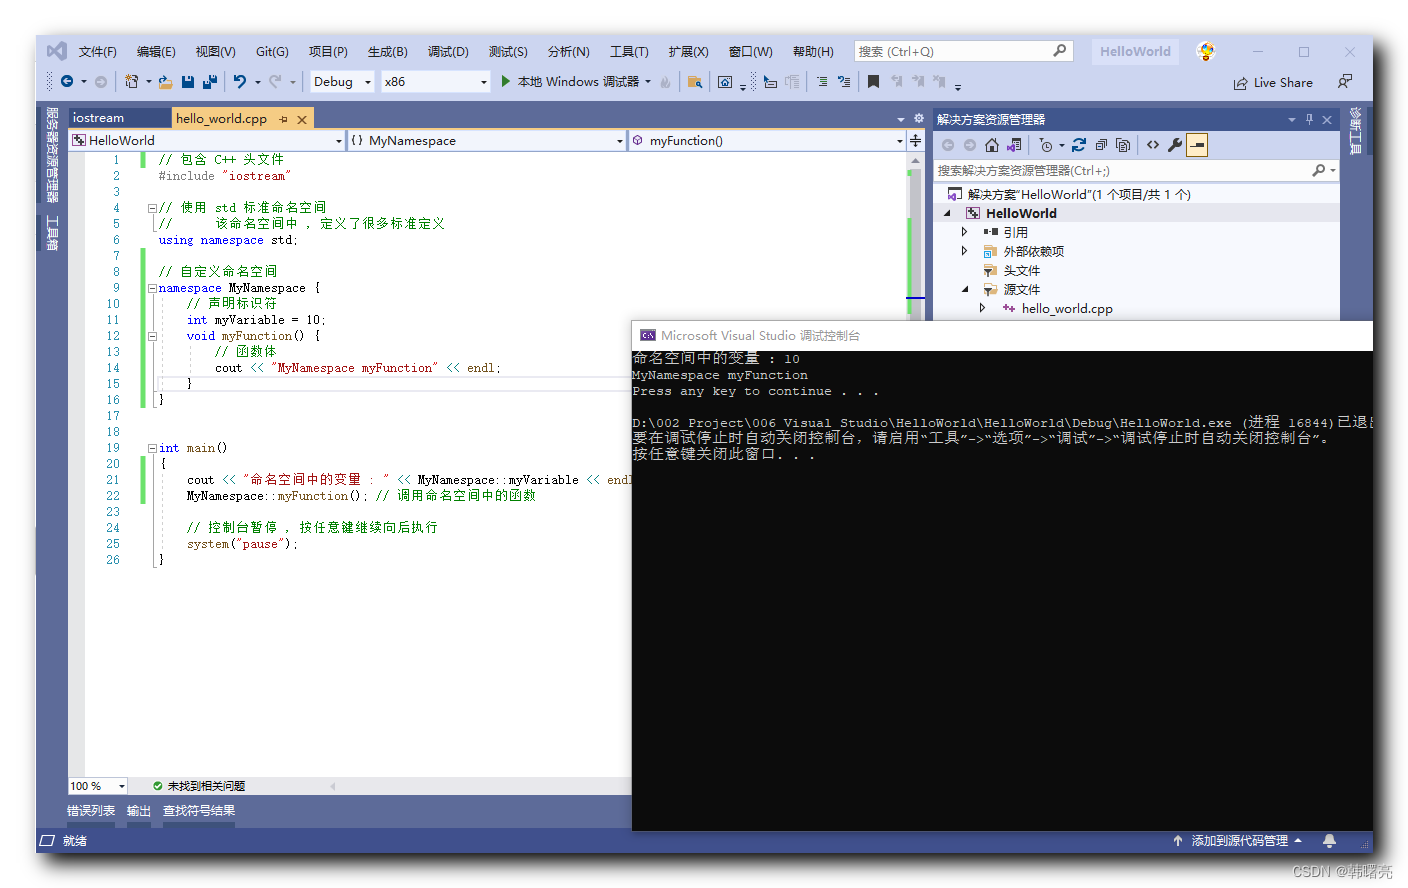
Task: Open the 工具箱 side tab
Action: pyautogui.click(x=52, y=232)
